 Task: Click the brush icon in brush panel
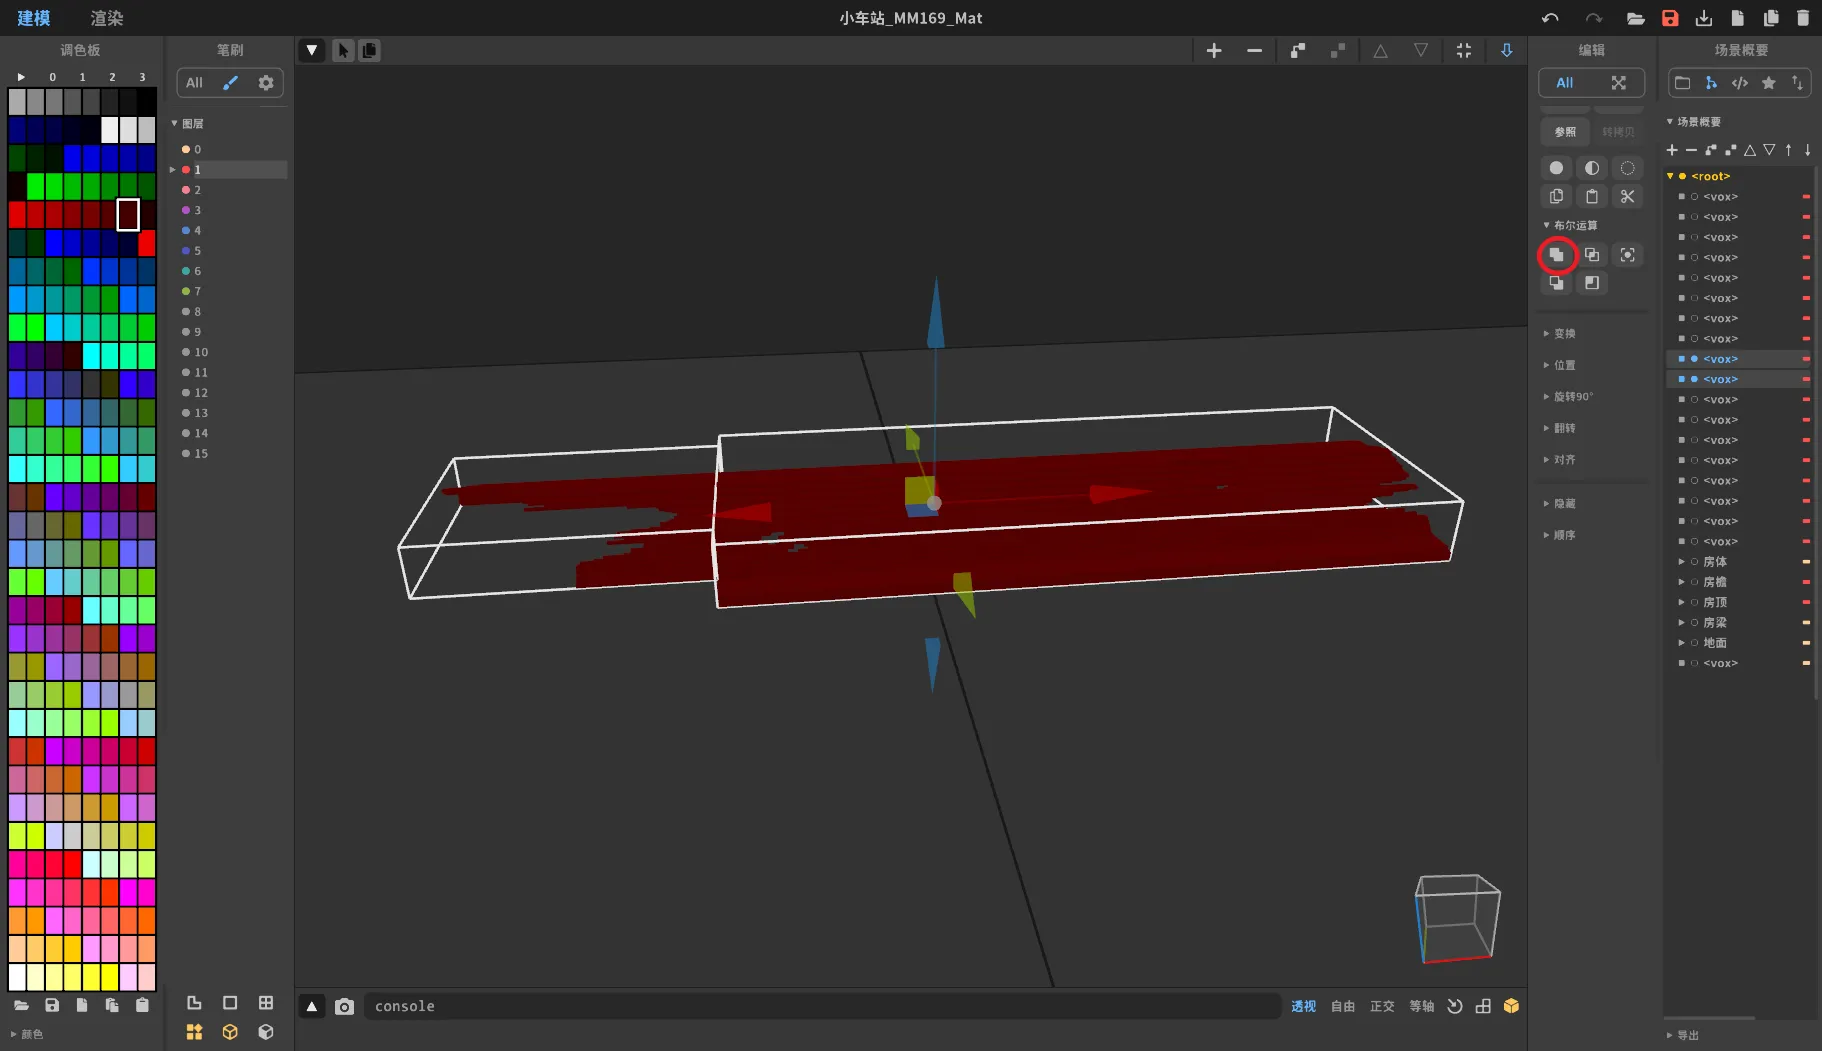(230, 83)
